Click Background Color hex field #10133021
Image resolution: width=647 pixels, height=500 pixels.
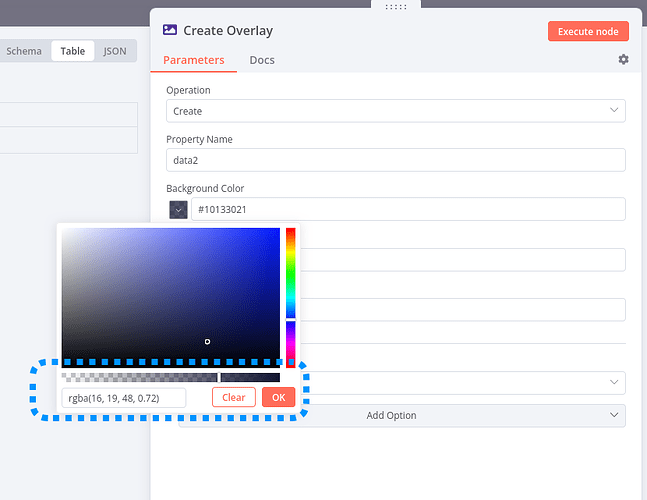click(408, 209)
